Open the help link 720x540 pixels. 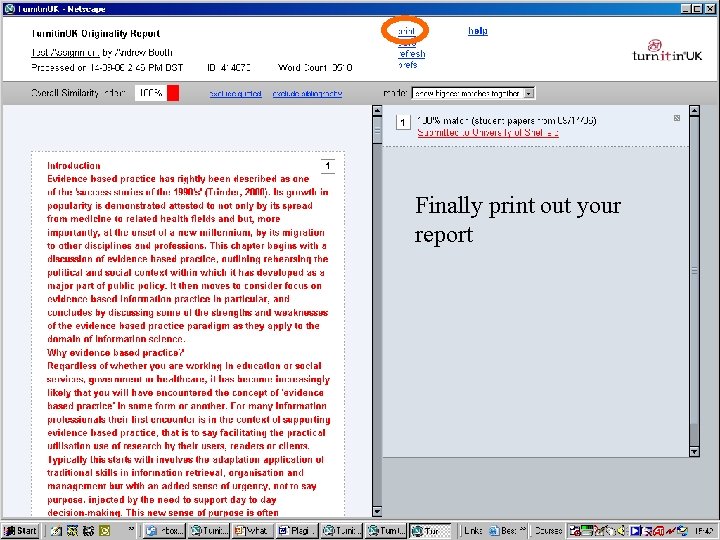pos(478,31)
